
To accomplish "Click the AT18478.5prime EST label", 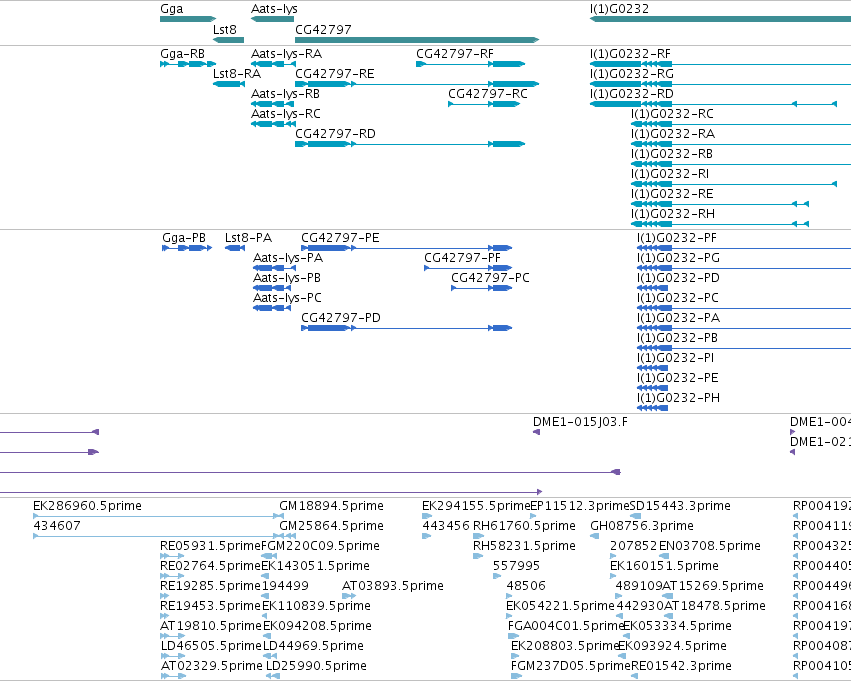I will (x=715, y=606).
